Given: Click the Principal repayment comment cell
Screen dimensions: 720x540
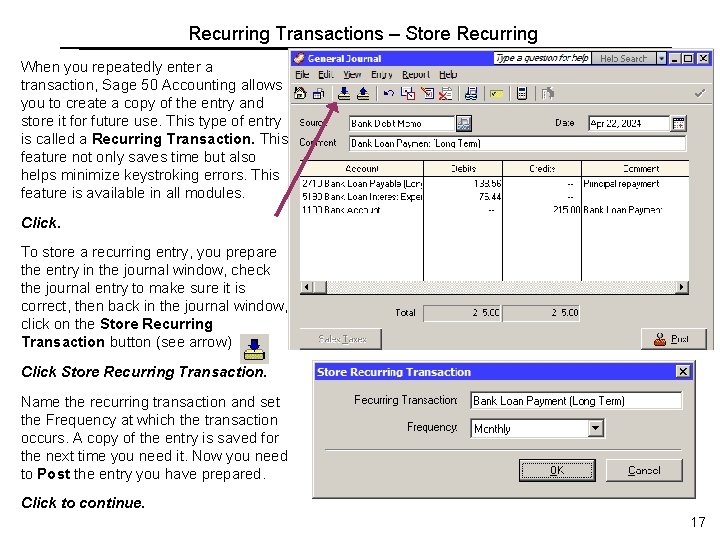Looking at the screenshot, I should 635,184.
